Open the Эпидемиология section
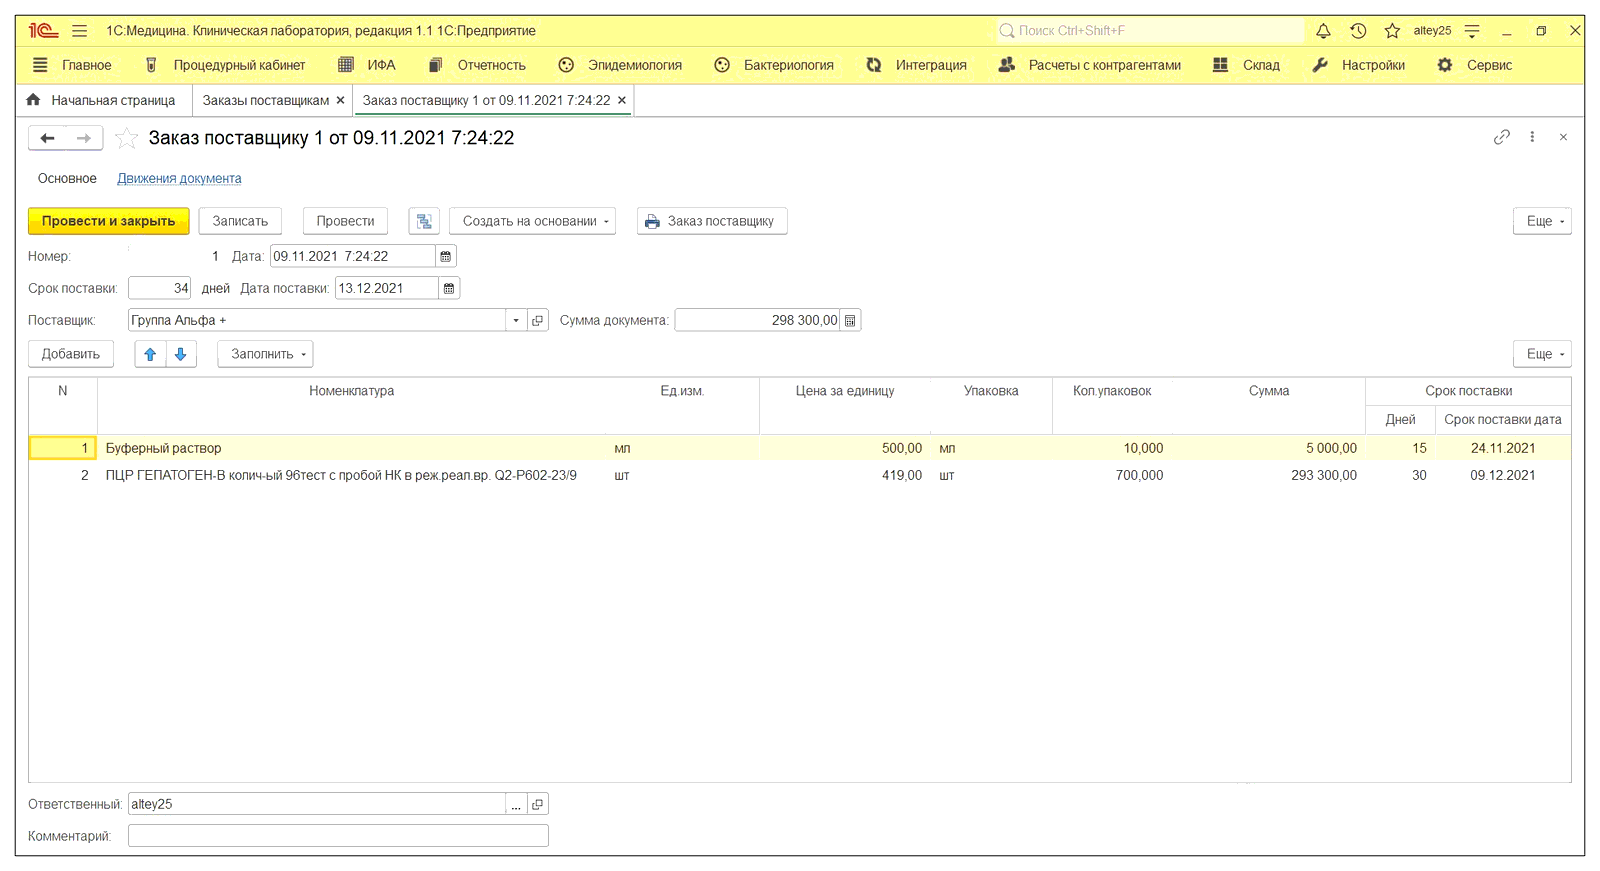Image resolution: width=1600 pixels, height=871 pixels. click(620, 65)
